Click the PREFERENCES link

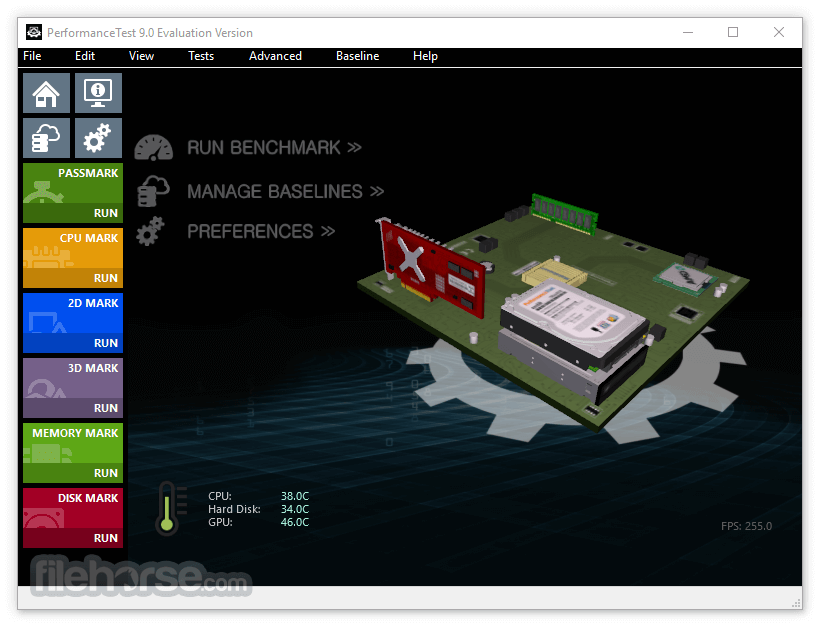coord(261,231)
